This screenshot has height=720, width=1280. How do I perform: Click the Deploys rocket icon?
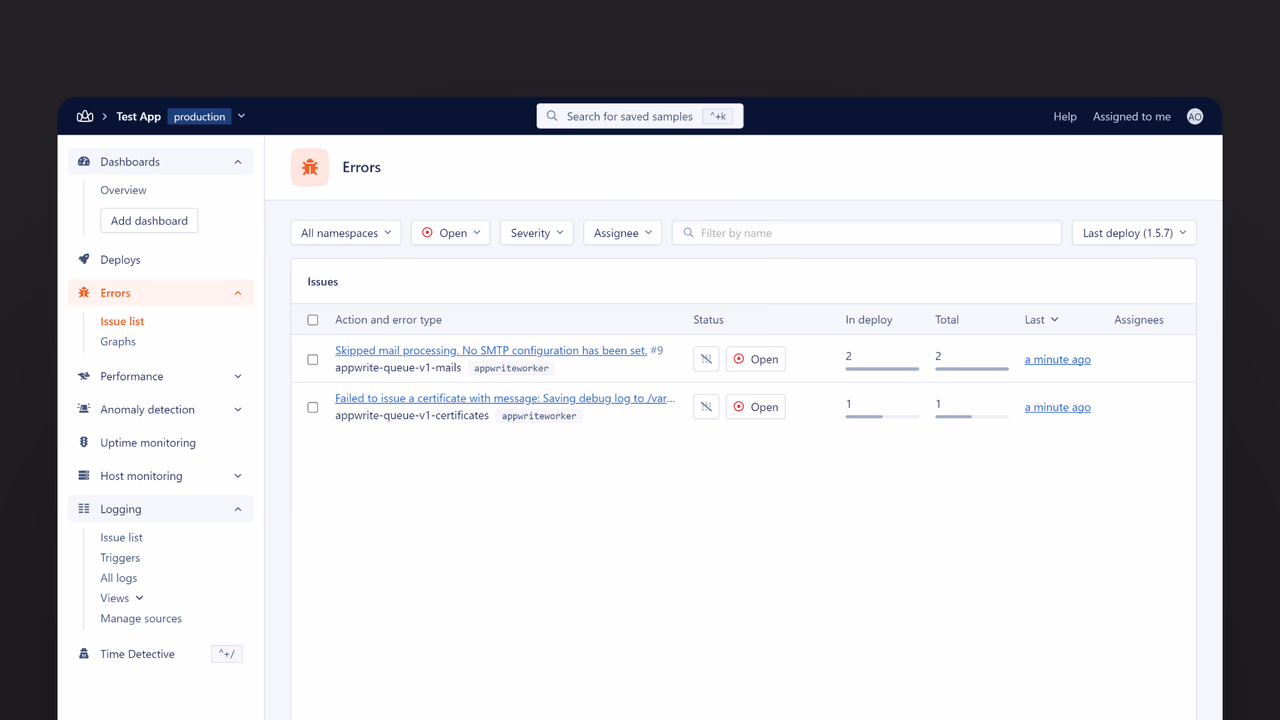pyautogui.click(x=84, y=259)
